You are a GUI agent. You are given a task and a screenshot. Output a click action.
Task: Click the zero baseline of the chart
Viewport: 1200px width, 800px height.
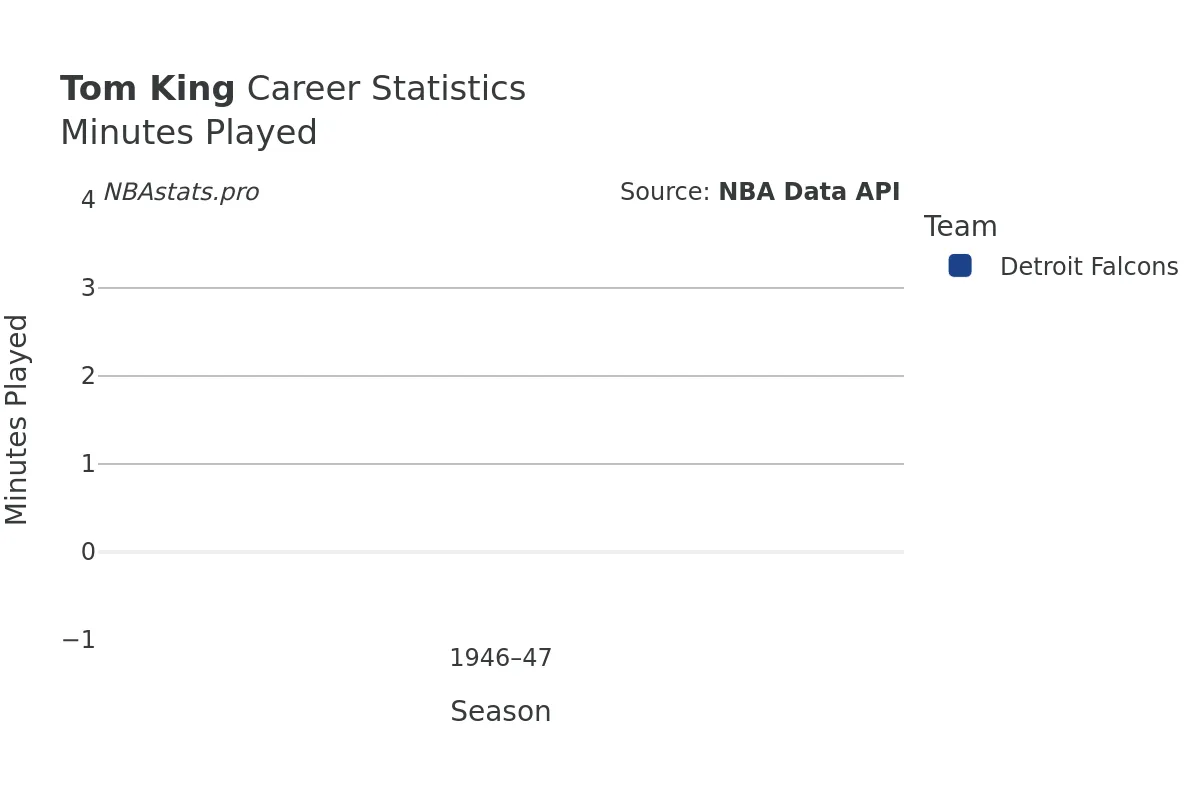click(500, 552)
